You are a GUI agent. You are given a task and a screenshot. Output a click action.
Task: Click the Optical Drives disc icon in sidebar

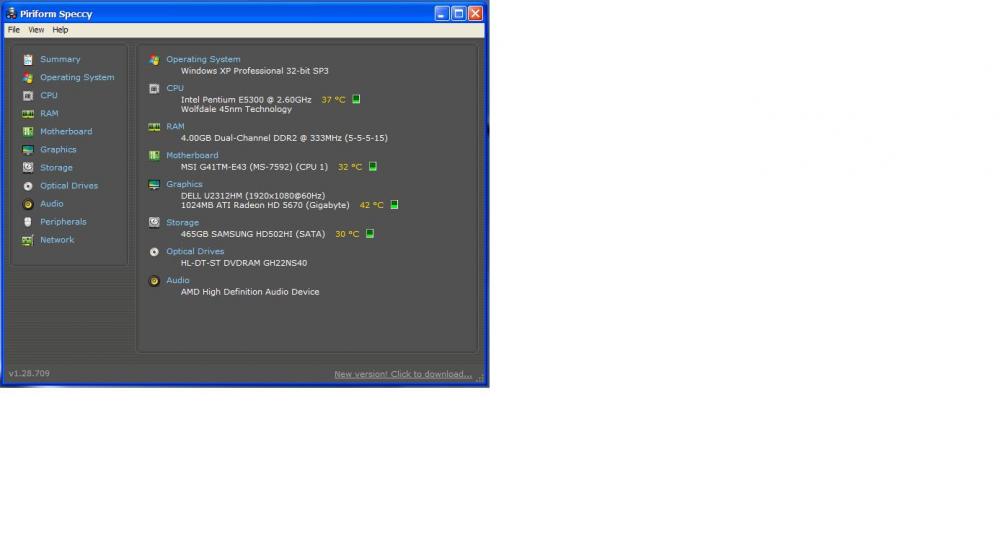[28, 186]
